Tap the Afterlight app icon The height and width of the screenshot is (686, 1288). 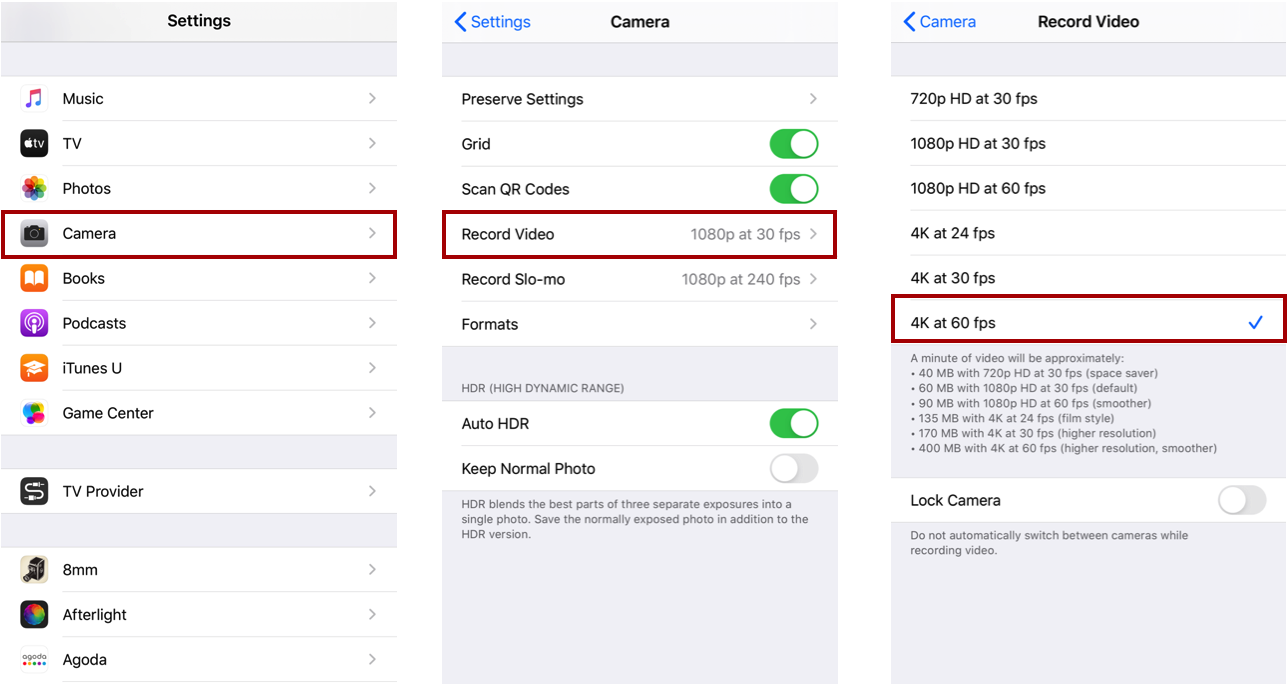[x=34, y=614]
